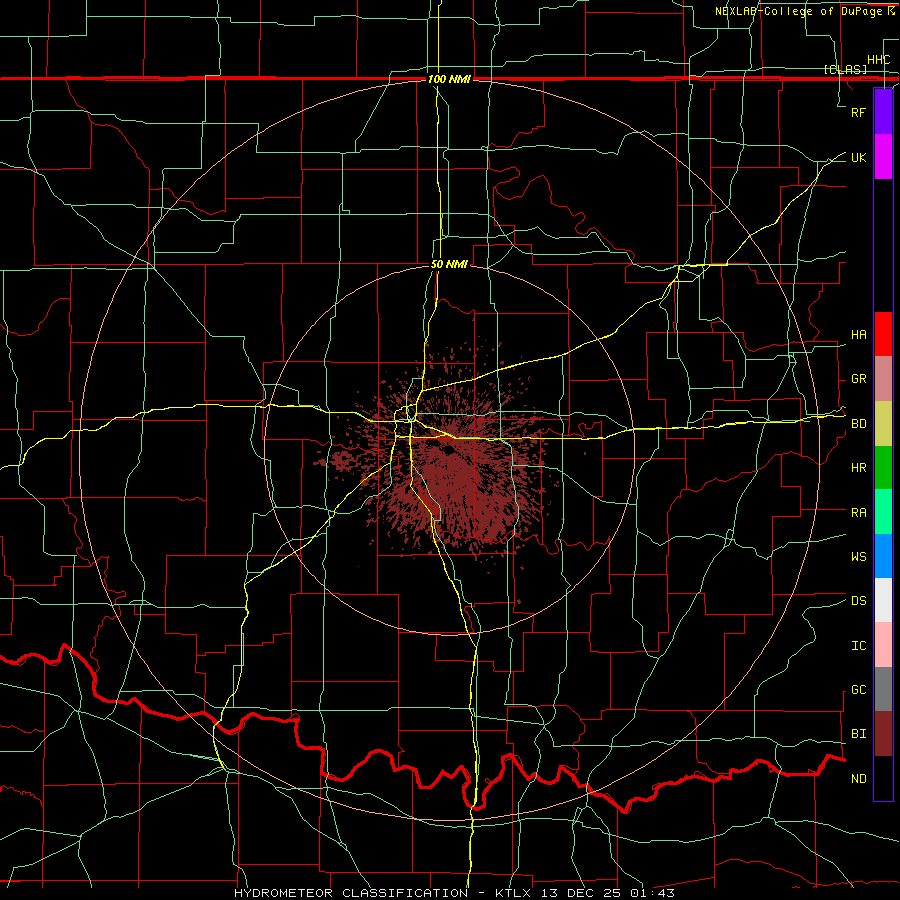Click the light pink IC legend swatch
900x900 pixels.
point(883,645)
